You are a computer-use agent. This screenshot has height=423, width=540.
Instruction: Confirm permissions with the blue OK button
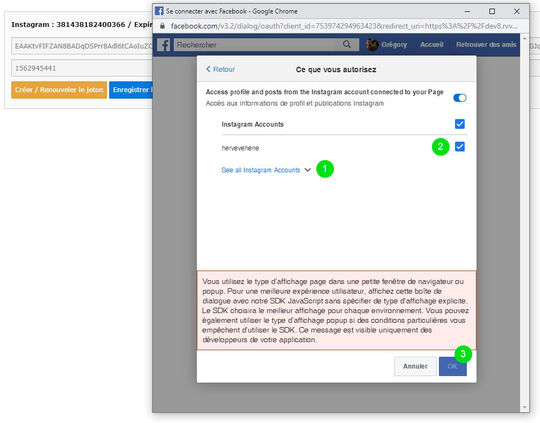click(x=453, y=366)
